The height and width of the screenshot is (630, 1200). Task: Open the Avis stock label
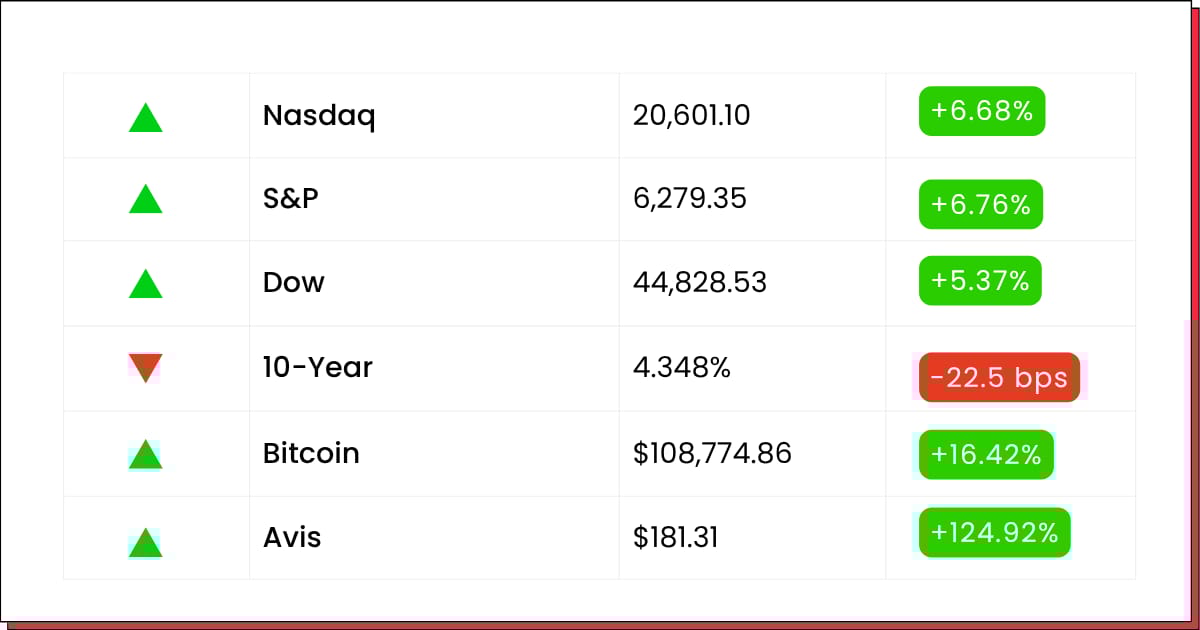pyautogui.click(x=292, y=537)
